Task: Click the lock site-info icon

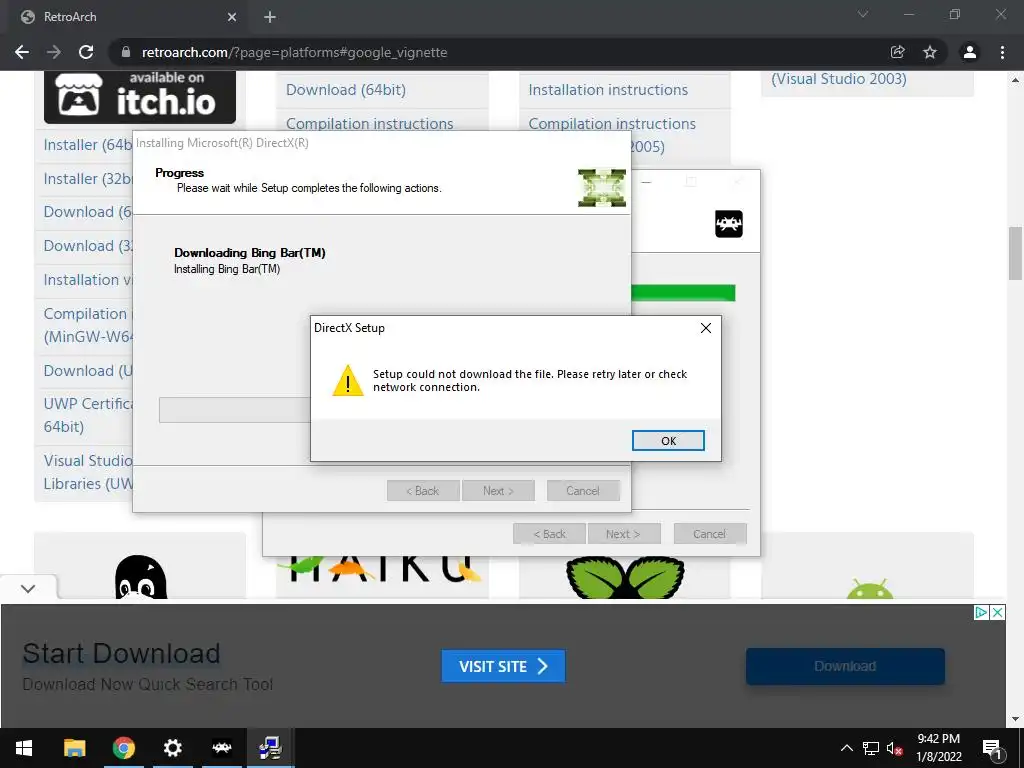Action: point(126,52)
